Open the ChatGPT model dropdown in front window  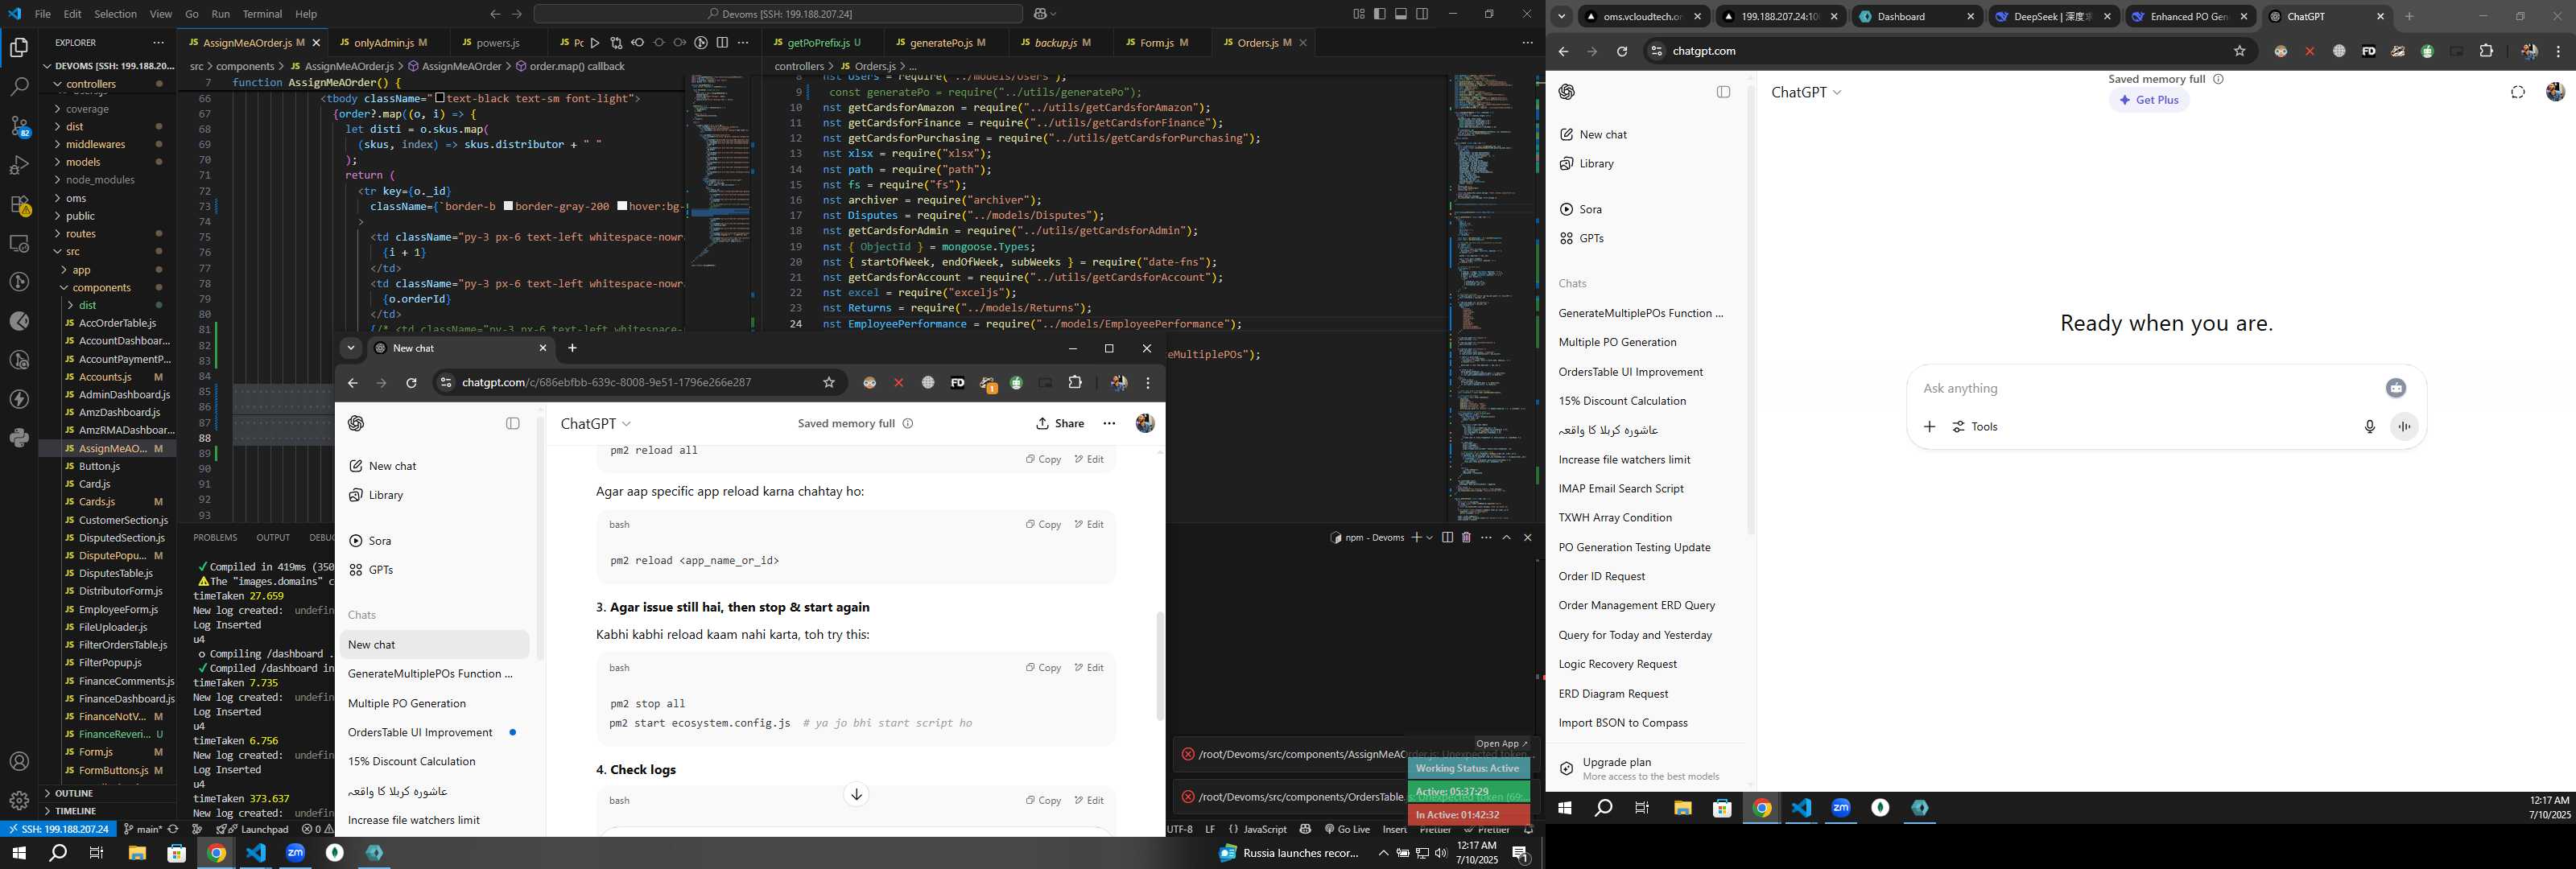point(596,424)
